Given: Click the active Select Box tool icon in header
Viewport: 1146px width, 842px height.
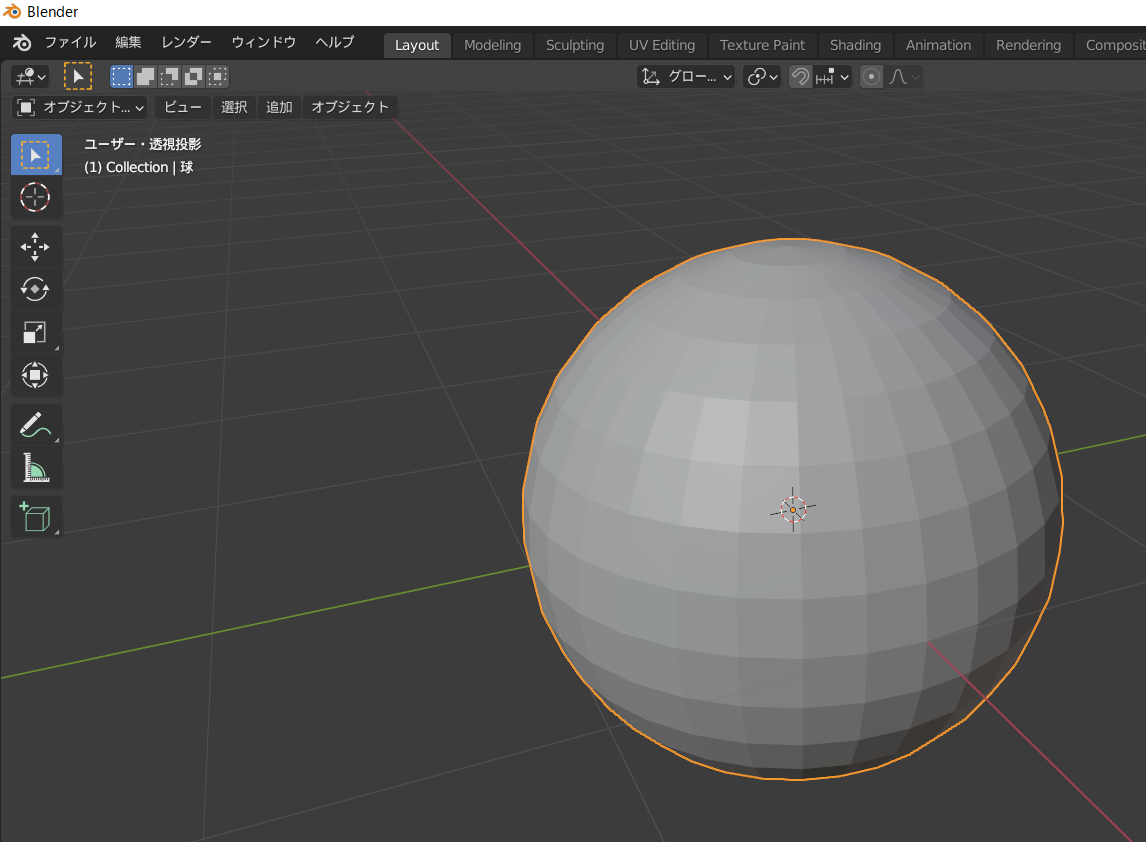Looking at the screenshot, I should coord(77,77).
